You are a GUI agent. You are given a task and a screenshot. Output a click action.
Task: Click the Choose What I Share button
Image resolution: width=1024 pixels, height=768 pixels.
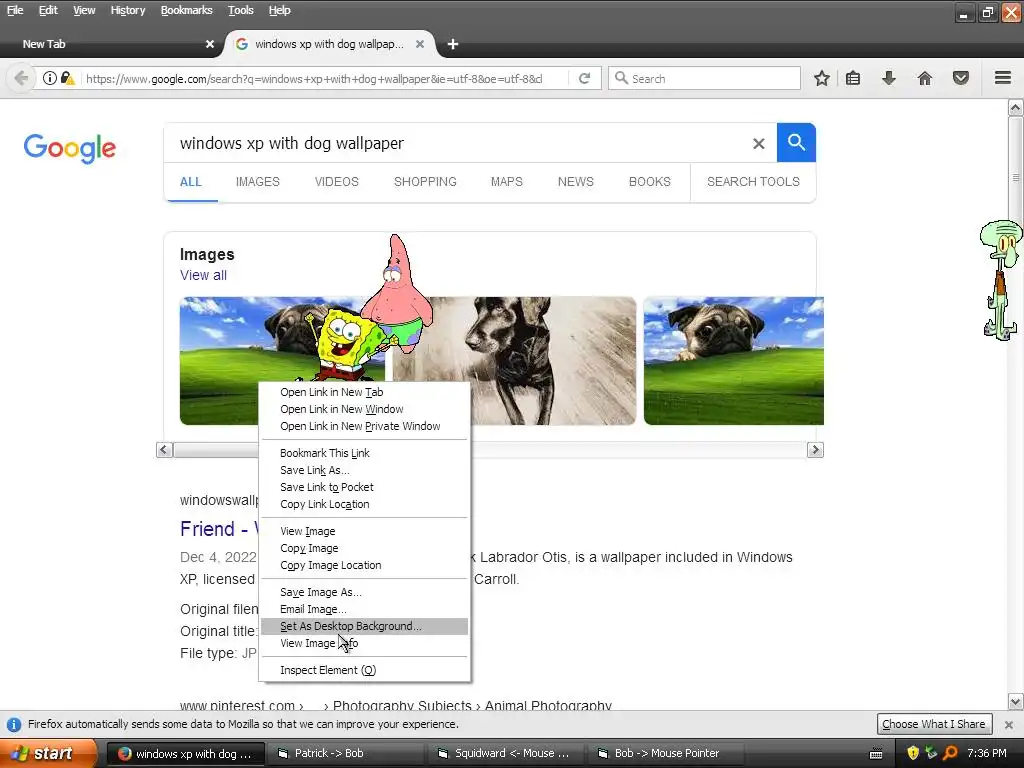(x=934, y=724)
